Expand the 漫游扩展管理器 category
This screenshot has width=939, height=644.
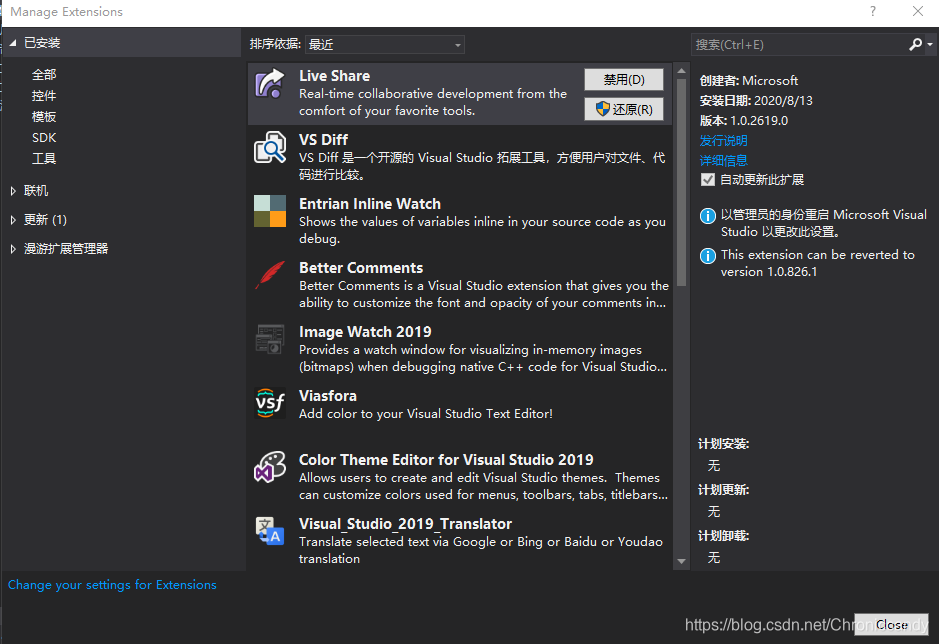pos(13,249)
